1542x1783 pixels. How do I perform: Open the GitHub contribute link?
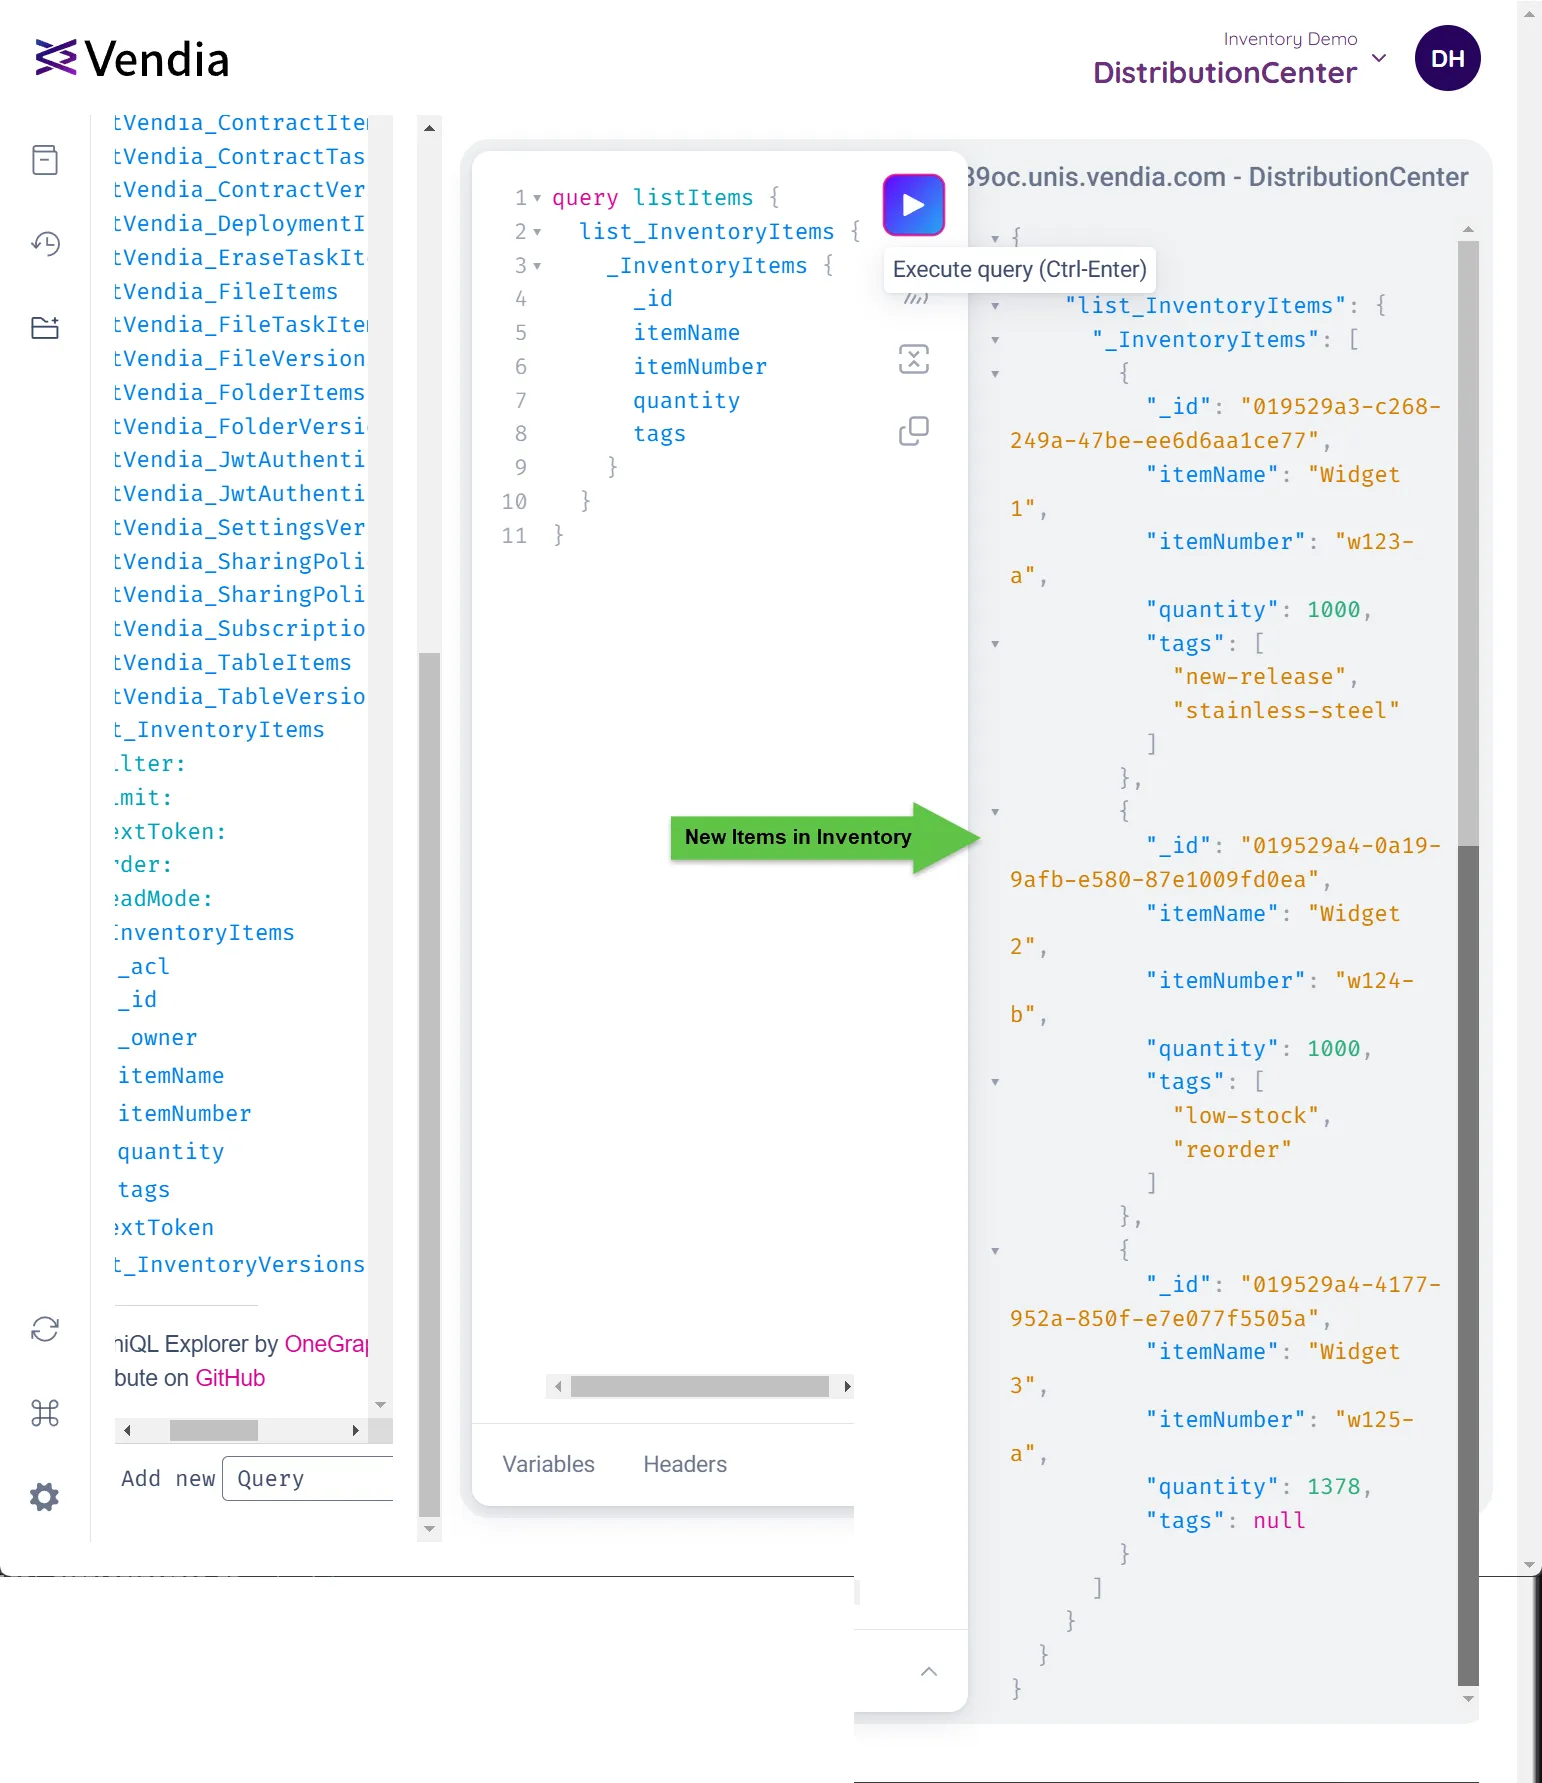click(230, 1378)
